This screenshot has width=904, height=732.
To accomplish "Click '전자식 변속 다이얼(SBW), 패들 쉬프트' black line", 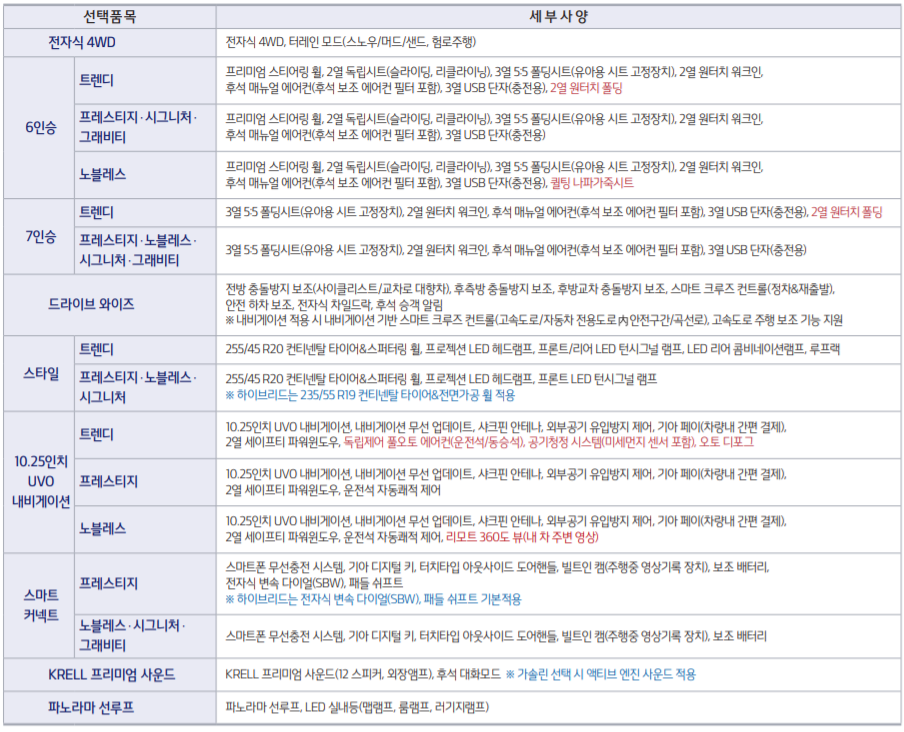I will [x=314, y=583].
